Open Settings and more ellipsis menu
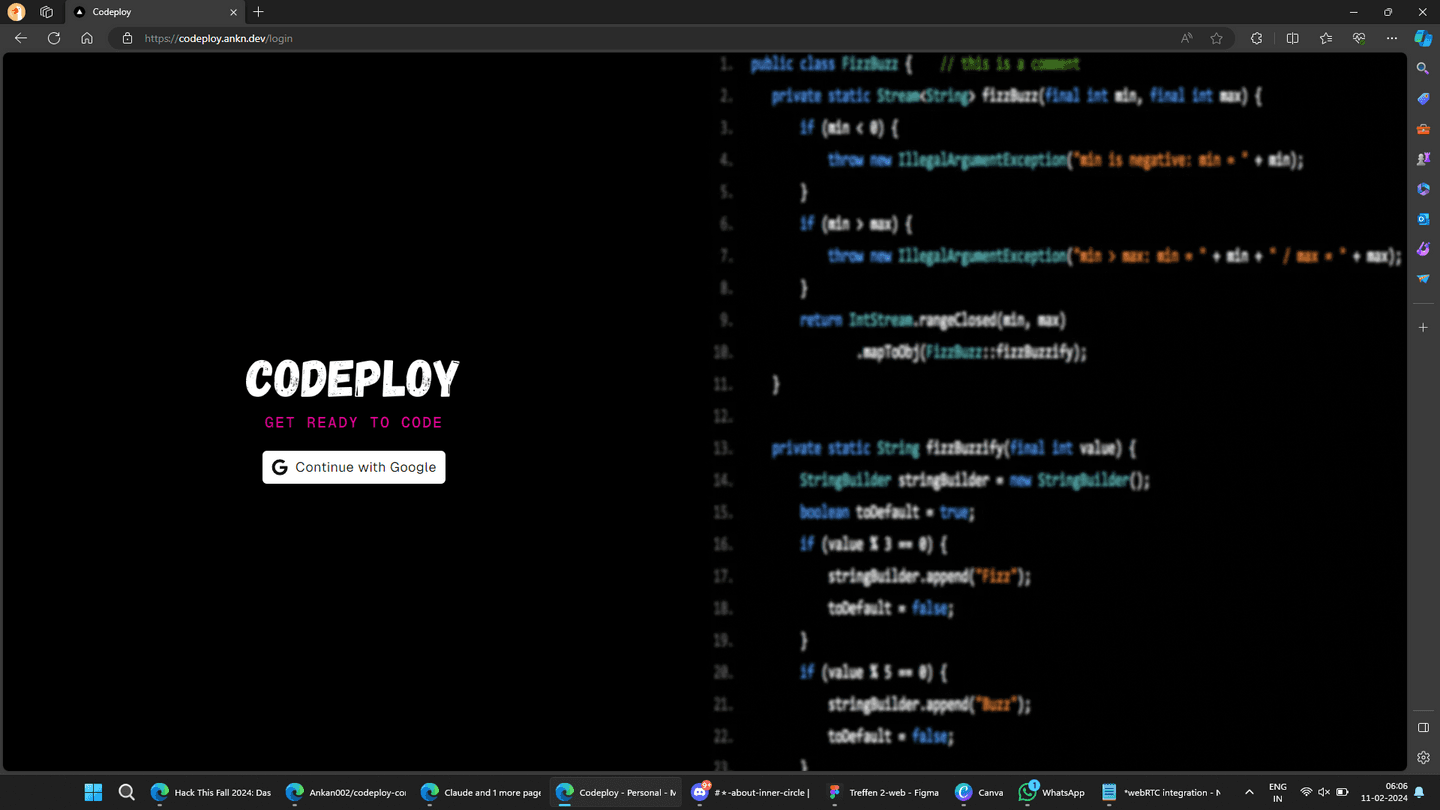Screen dimensions: 1440x810 point(1392,38)
